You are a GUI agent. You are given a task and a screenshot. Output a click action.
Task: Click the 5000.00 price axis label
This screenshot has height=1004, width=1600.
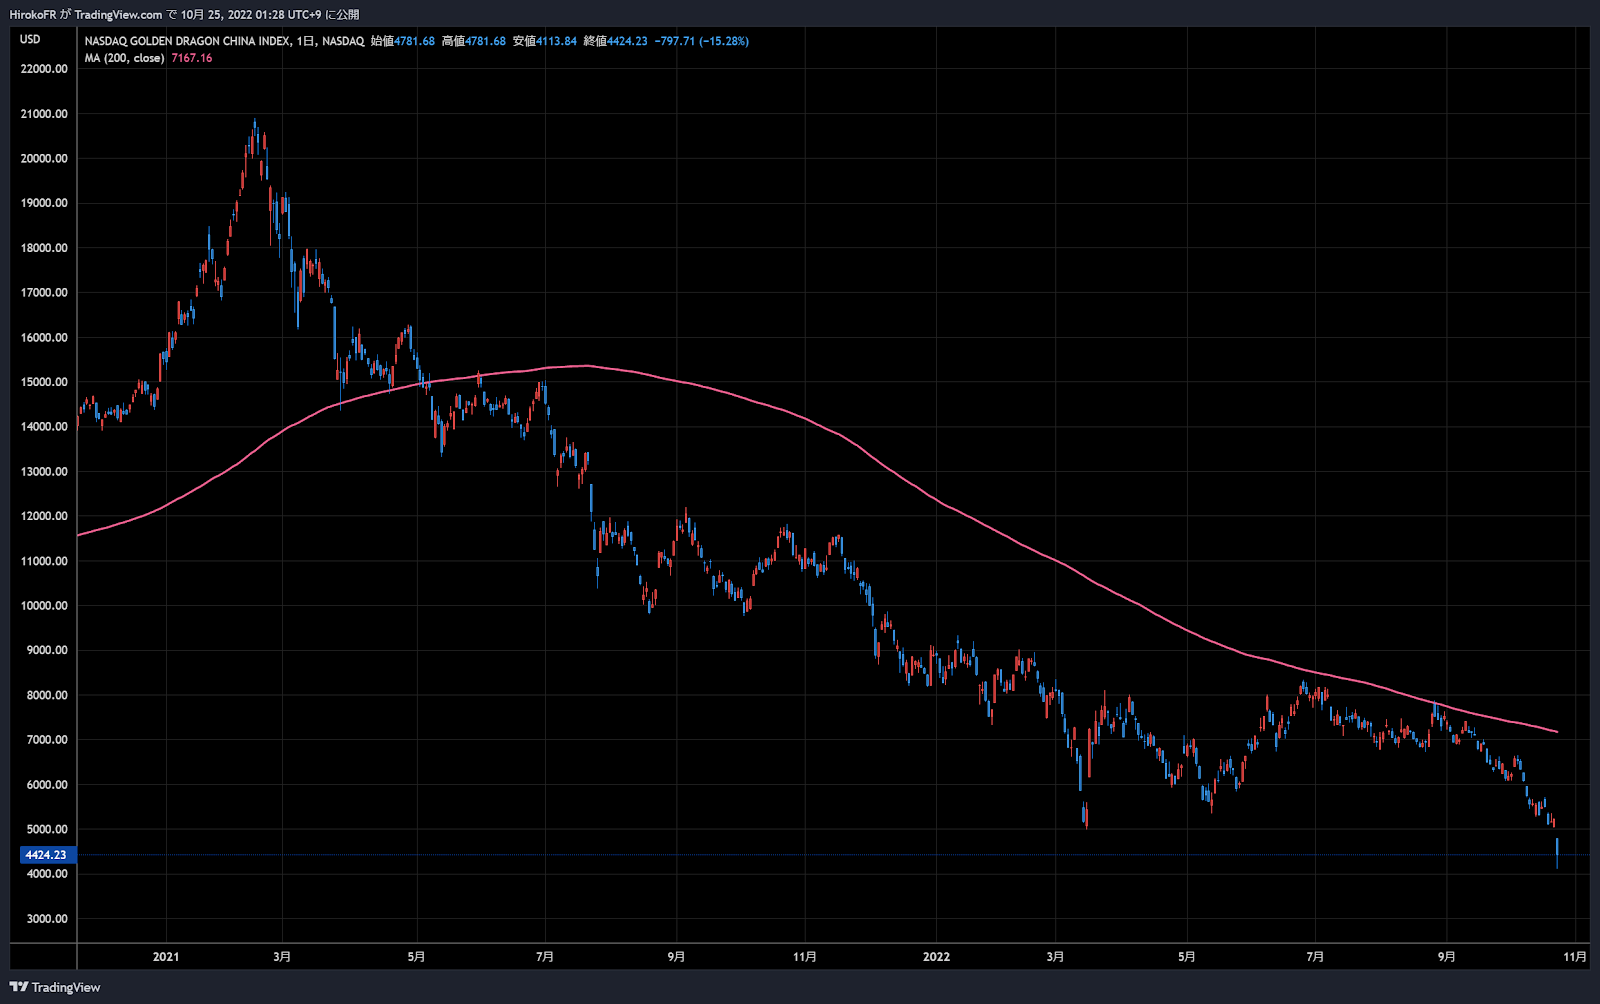pyautogui.click(x=46, y=829)
